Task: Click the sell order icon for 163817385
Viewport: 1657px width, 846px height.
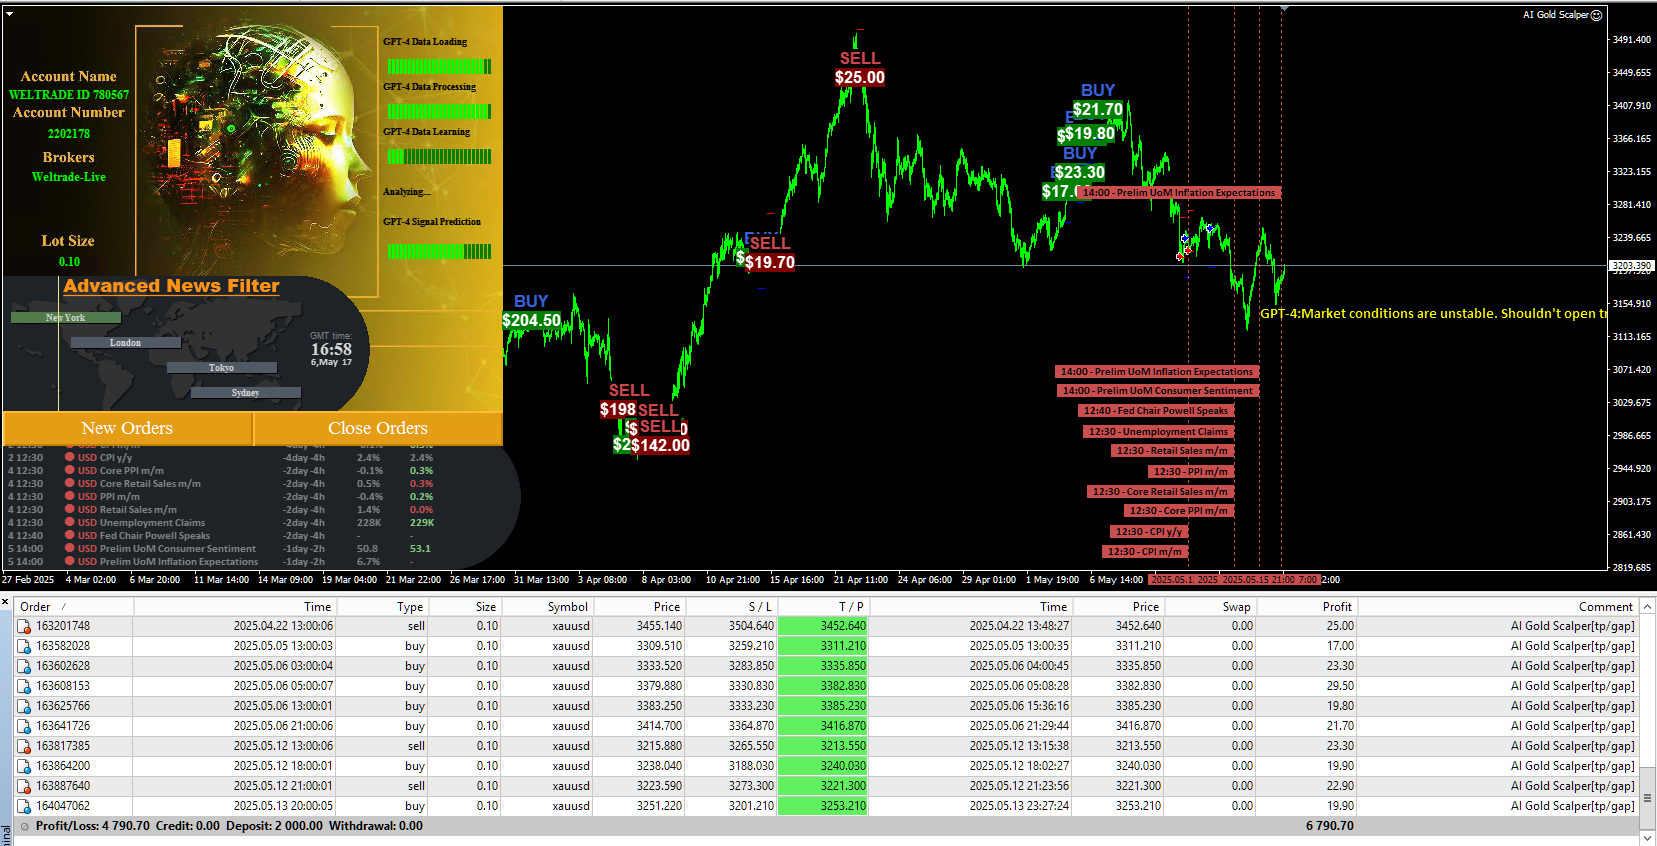Action: click(x=24, y=746)
